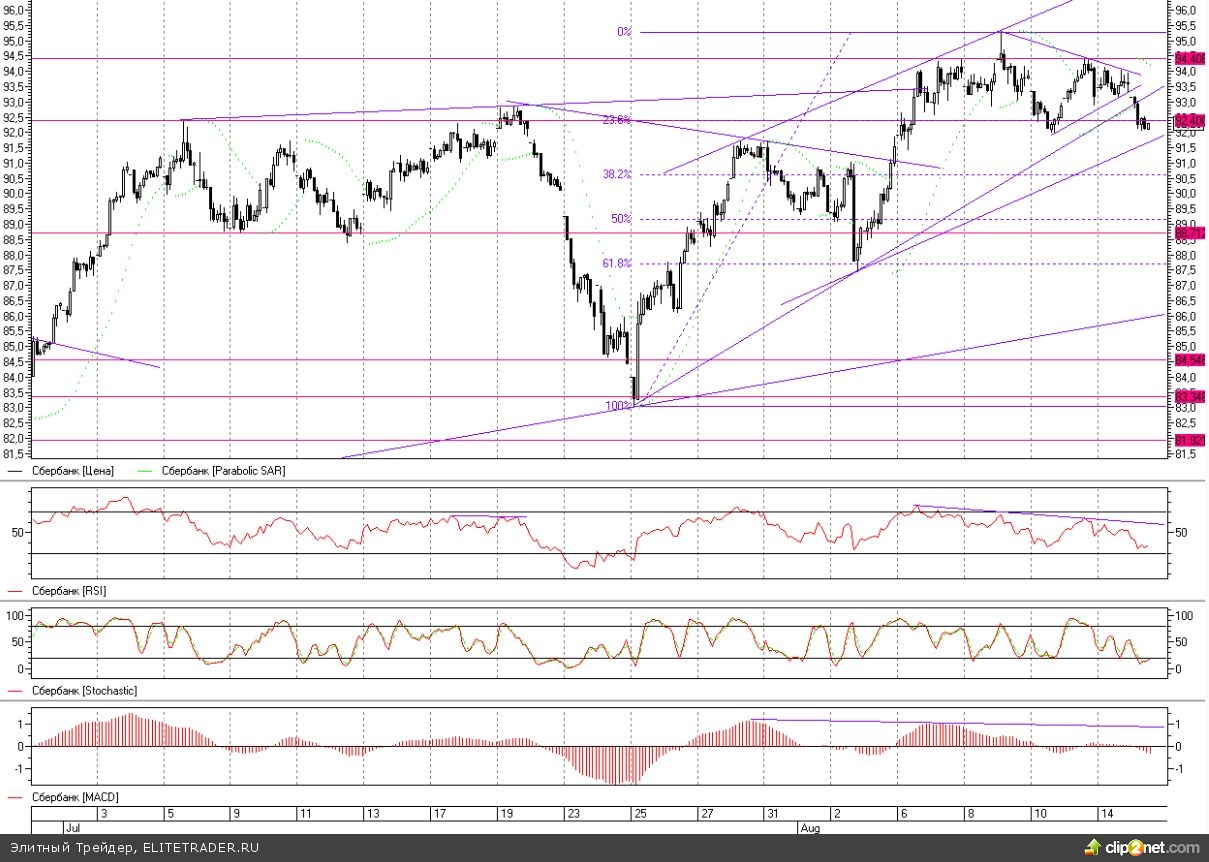Click the 100% Fibonacci level label
The image size is (1209, 862).
618,406
